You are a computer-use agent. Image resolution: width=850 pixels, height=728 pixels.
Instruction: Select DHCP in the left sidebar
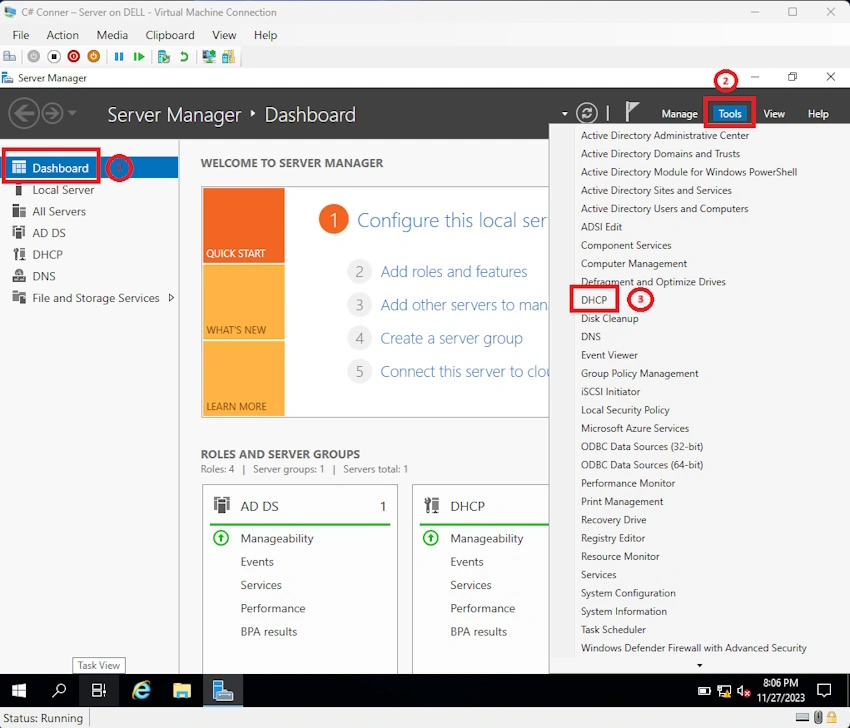pyautogui.click(x=47, y=255)
